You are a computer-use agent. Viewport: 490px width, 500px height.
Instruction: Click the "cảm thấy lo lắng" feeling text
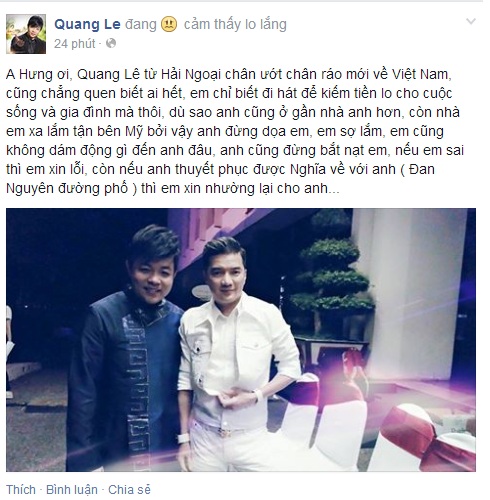[235, 24]
